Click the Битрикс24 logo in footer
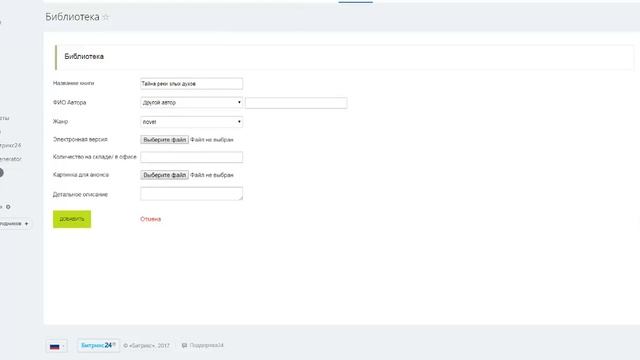The image size is (640, 360). [x=98, y=345]
